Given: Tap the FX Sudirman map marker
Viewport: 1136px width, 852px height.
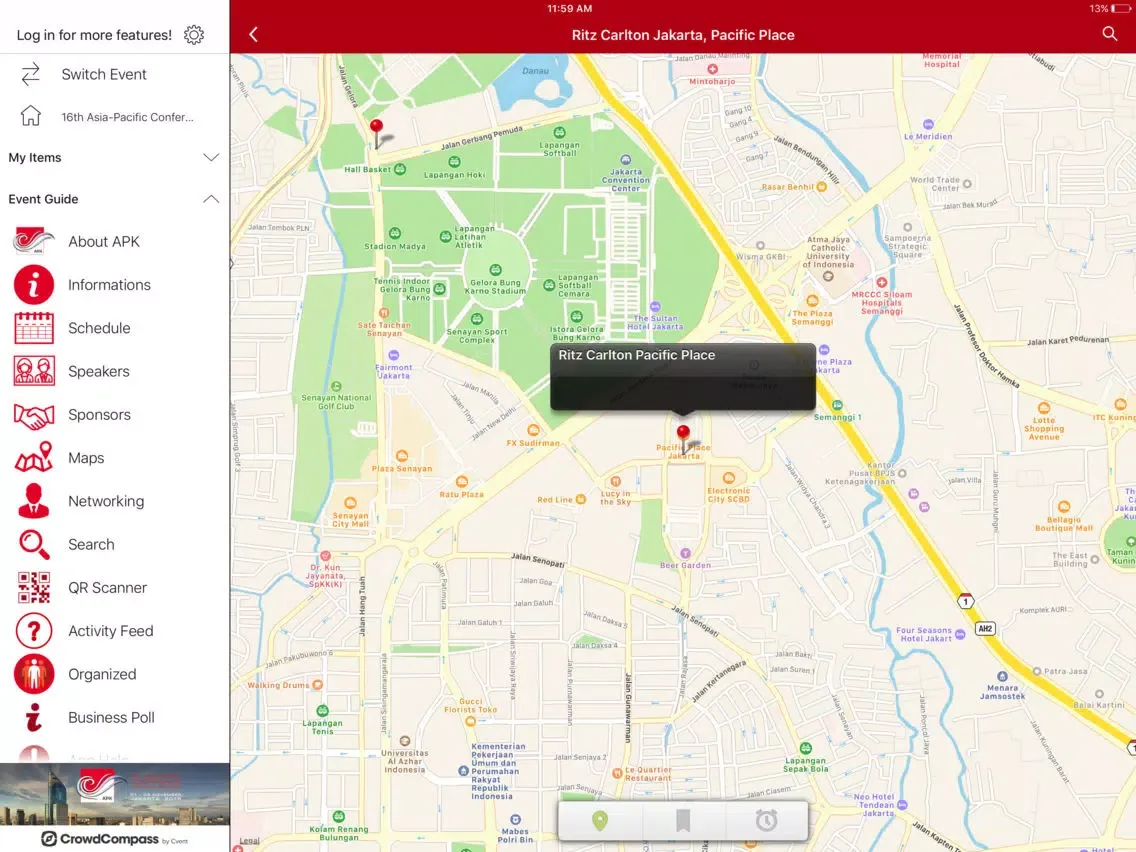Looking at the screenshot, I should (533, 430).
